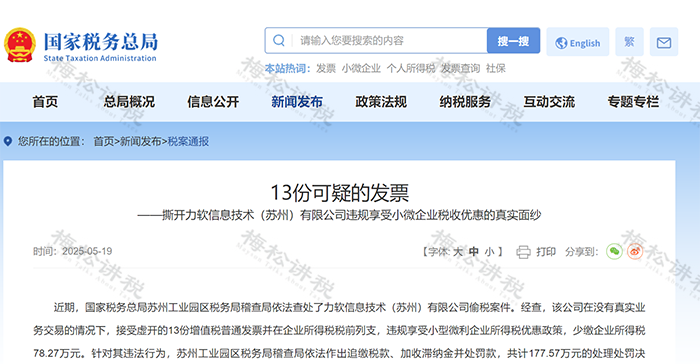This screenshot has height=364, width=700.
Task: Click hot keyword 小微企业
Action: (x=361, y=68)
